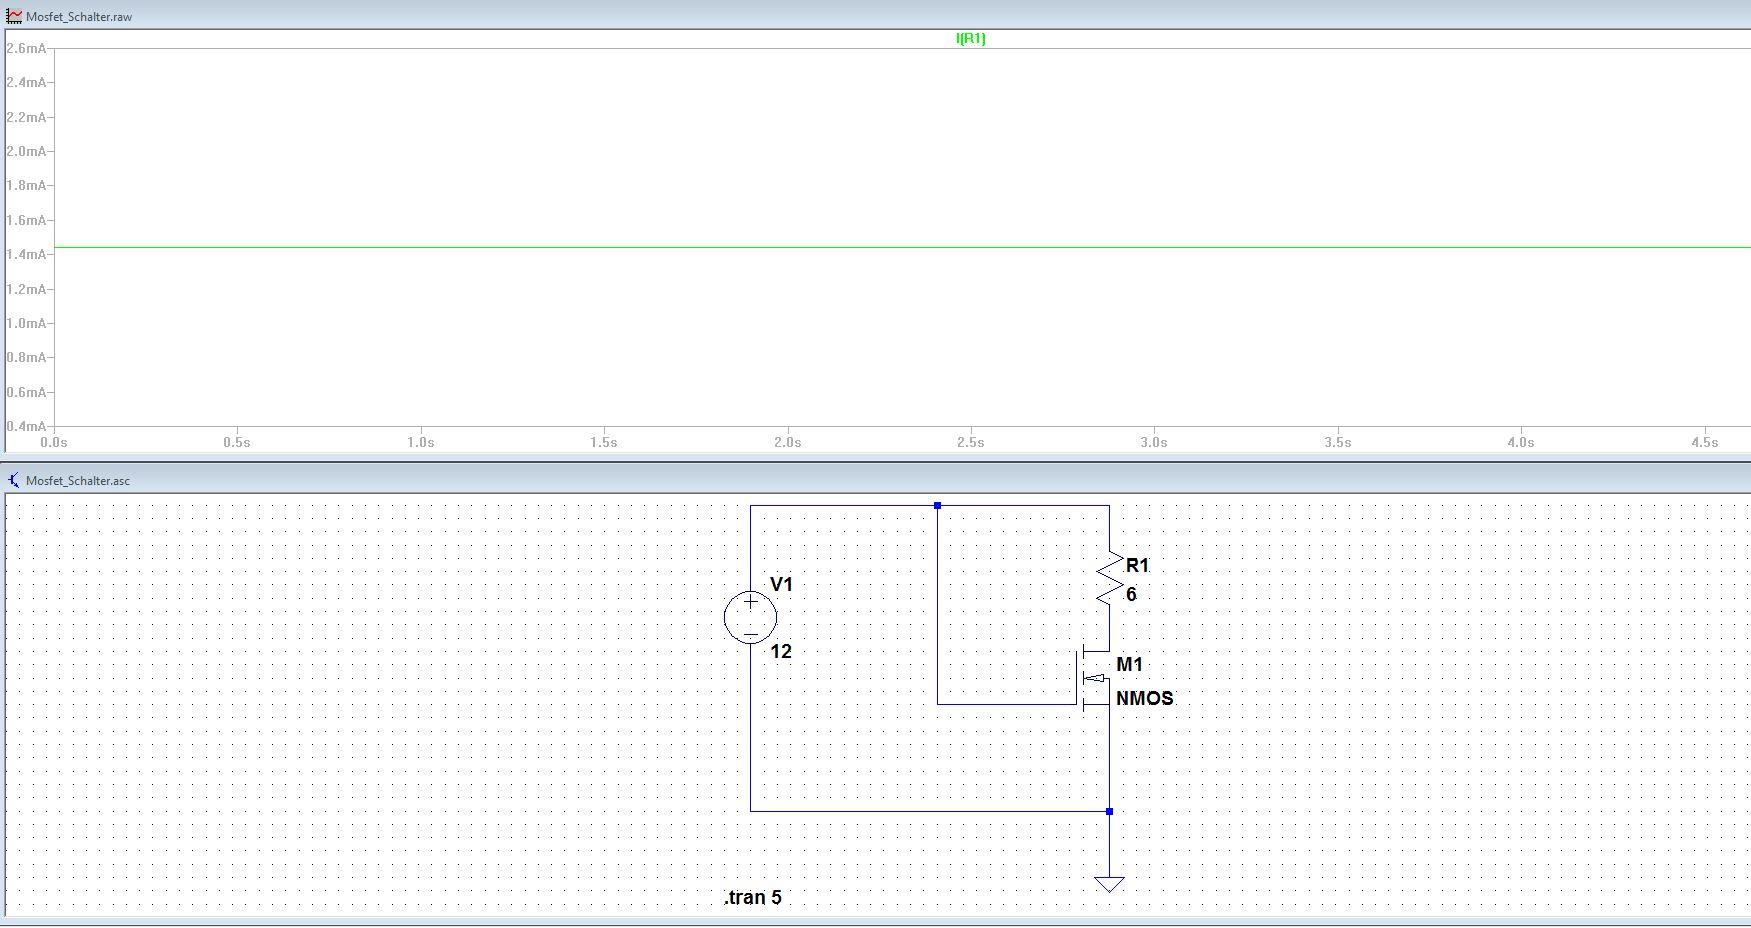
Task: Click the Mosfet_Schalter.asc title text
Action: (x=78, y=481)
